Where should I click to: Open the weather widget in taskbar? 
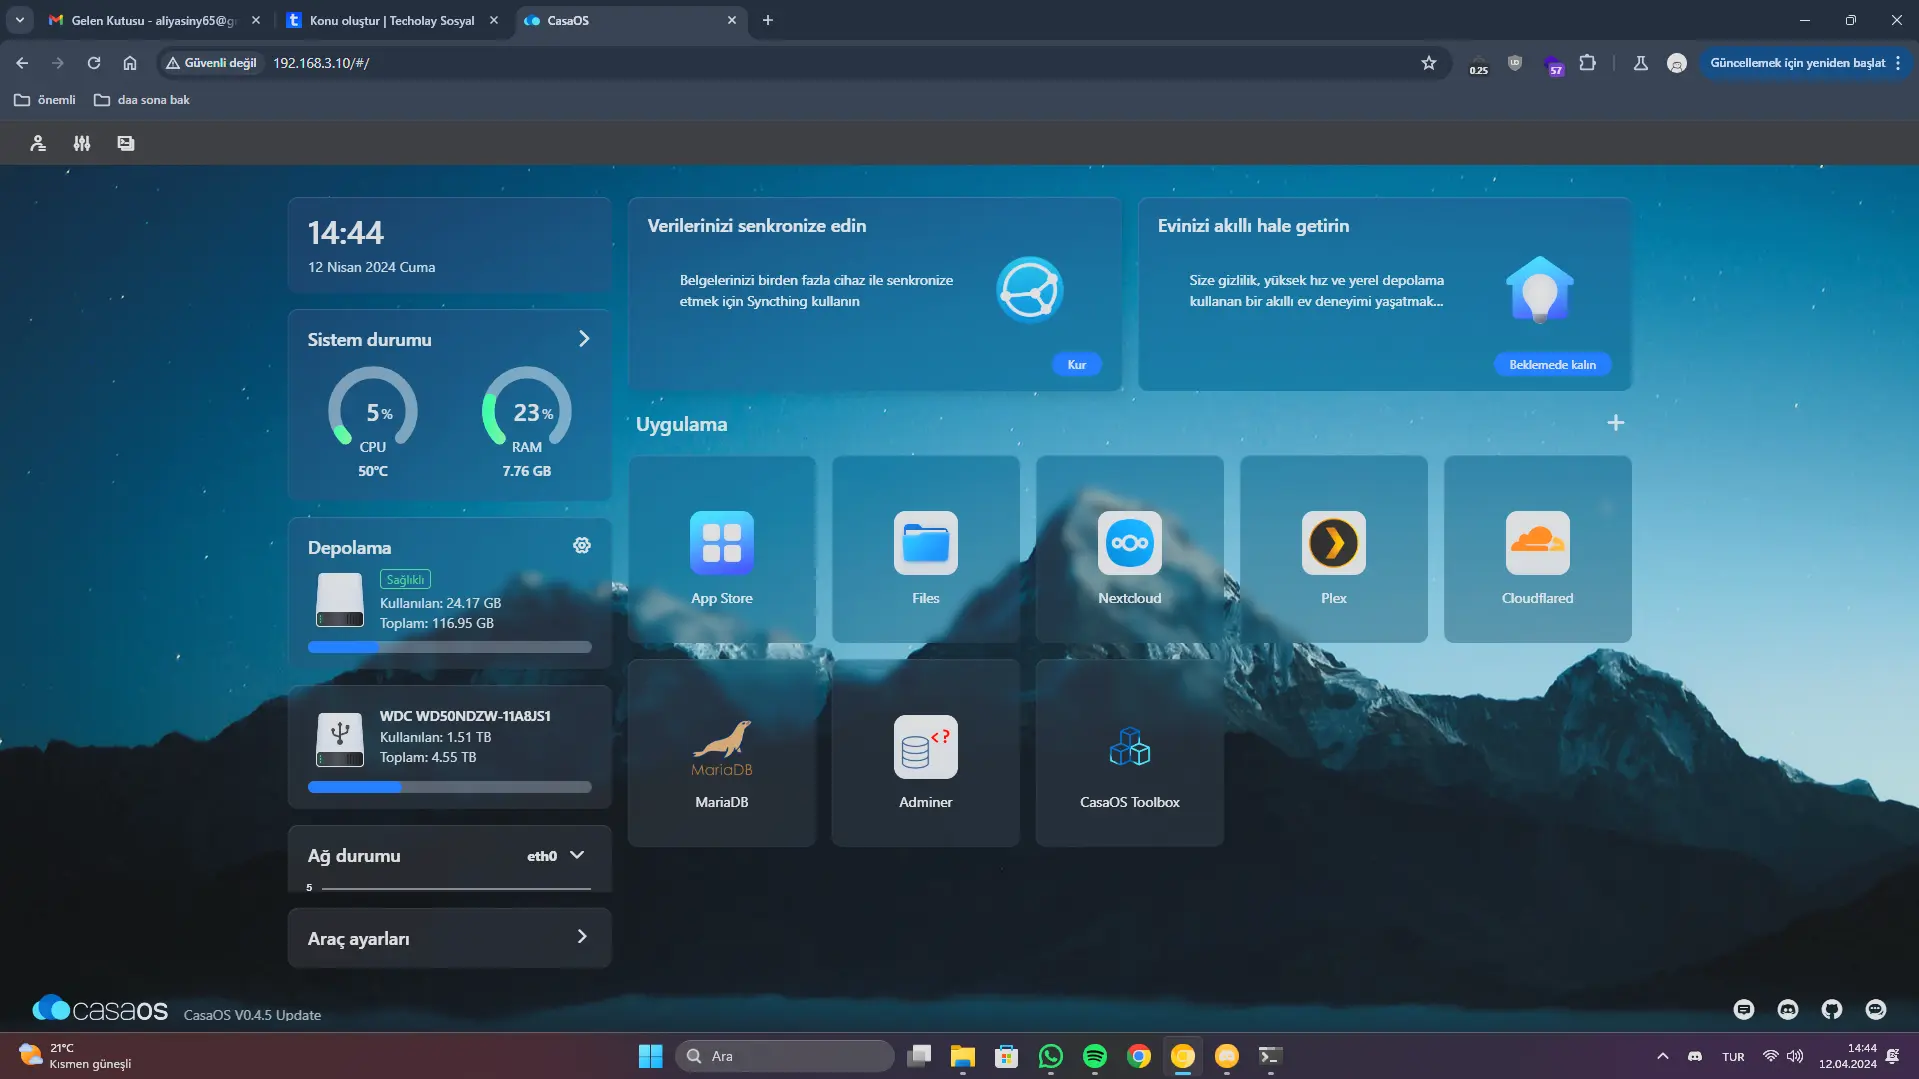point(76,1056)
